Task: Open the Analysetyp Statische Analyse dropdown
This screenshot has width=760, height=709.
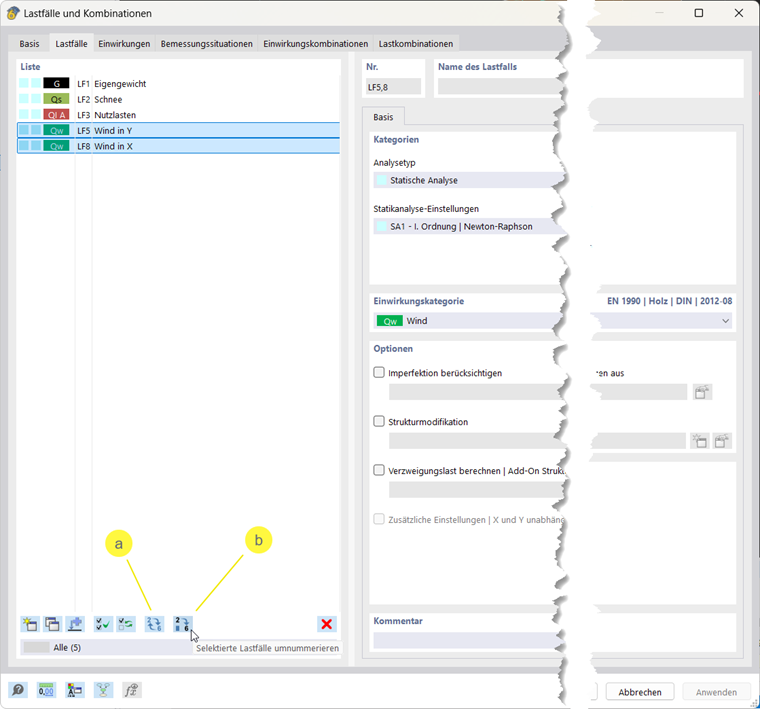Action: 468,180
